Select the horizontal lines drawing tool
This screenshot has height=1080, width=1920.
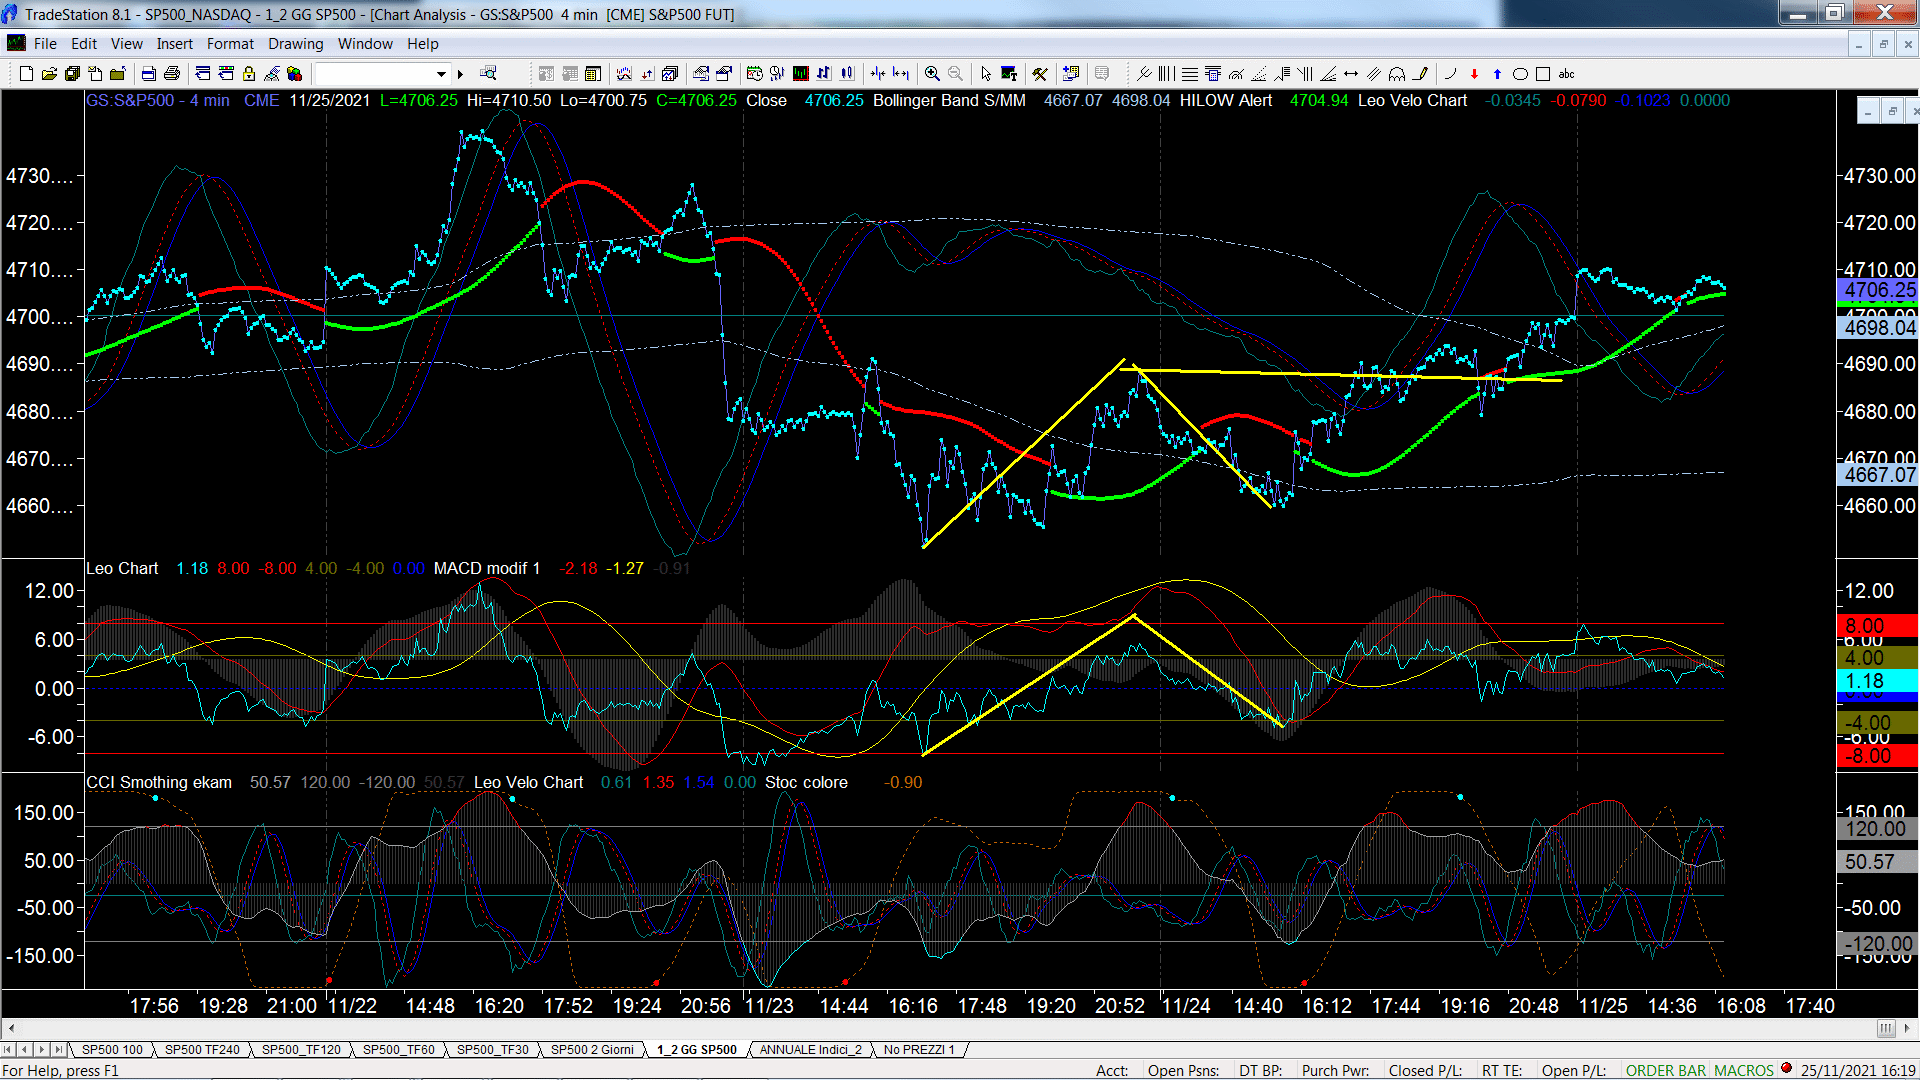click(1189, 74)
